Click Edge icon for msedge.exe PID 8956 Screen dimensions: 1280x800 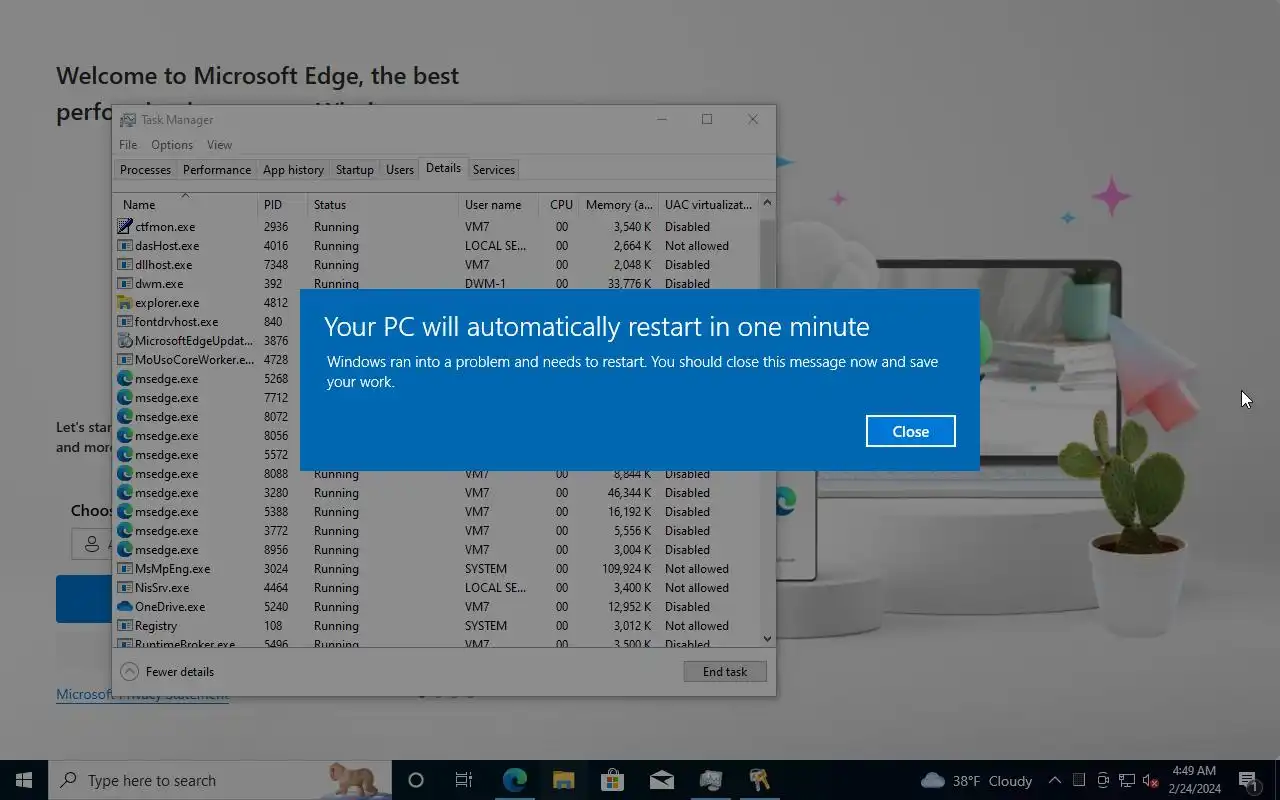coord(125,550)
